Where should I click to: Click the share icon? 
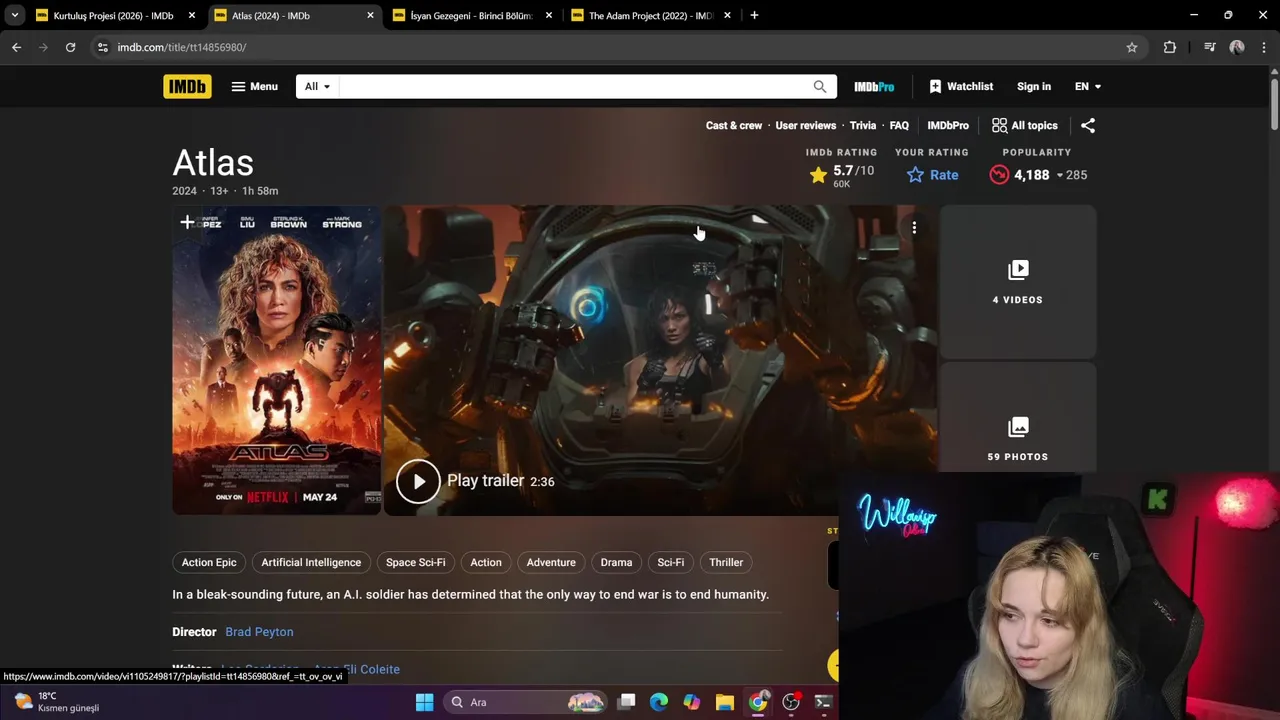coord(1088,125)
